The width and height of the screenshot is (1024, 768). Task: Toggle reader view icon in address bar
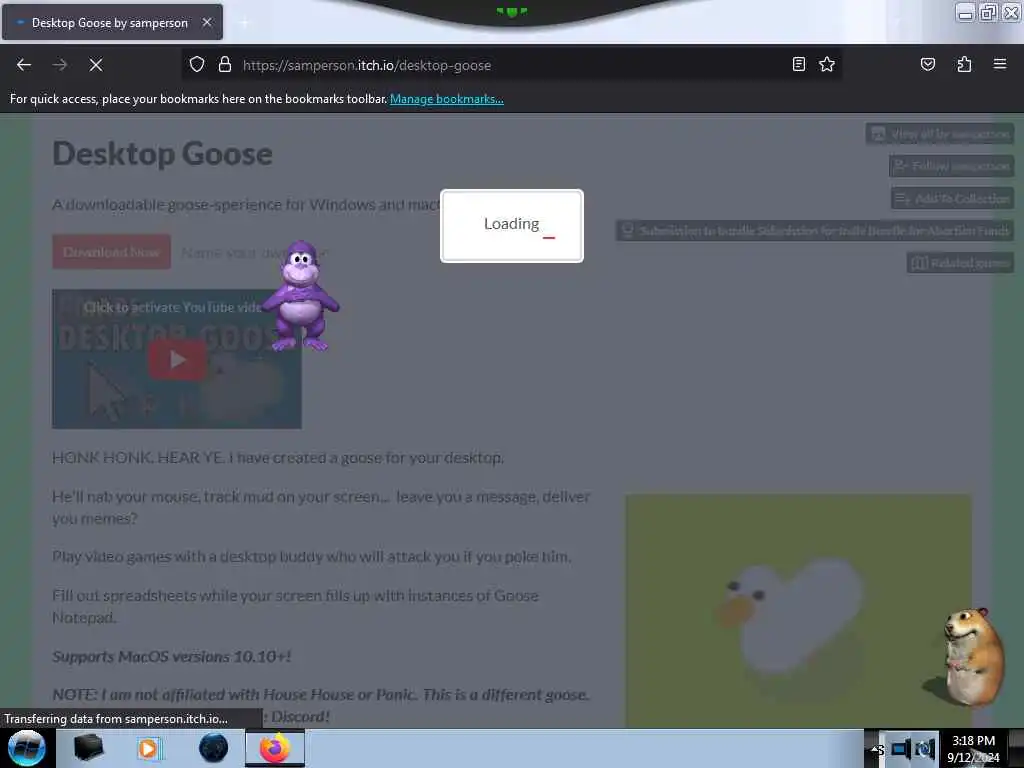pyautogui.click(x=798, y=65)
